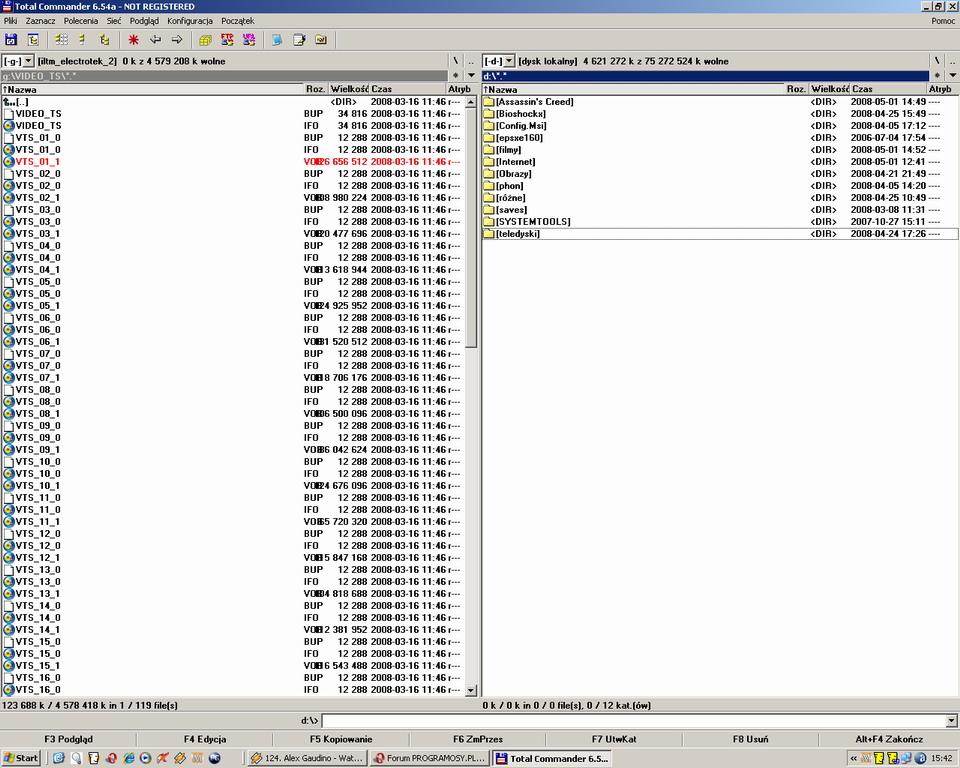Open the Pliki menu
Image resolution: width=960 pixels, height=768 pixels.
10,21
